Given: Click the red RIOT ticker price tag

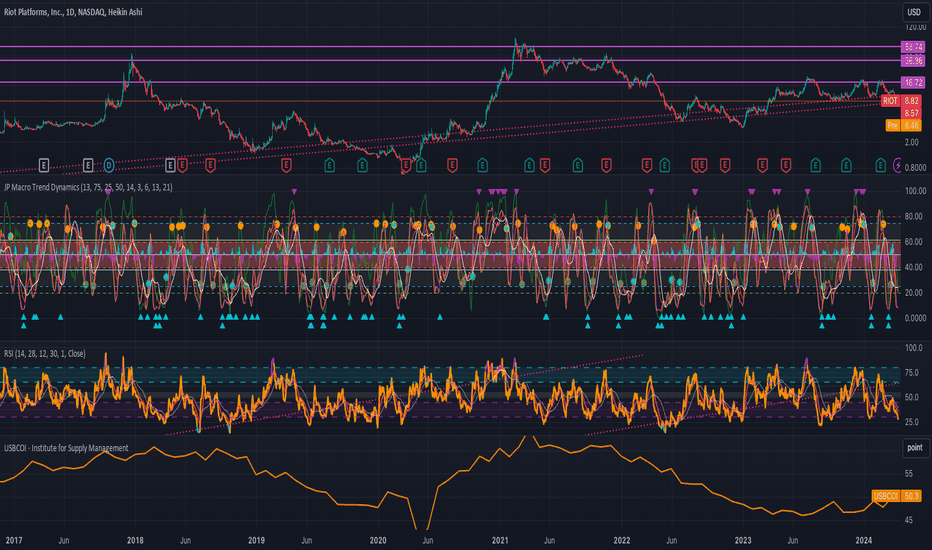Looking at the screenshot, I should 901,100.
